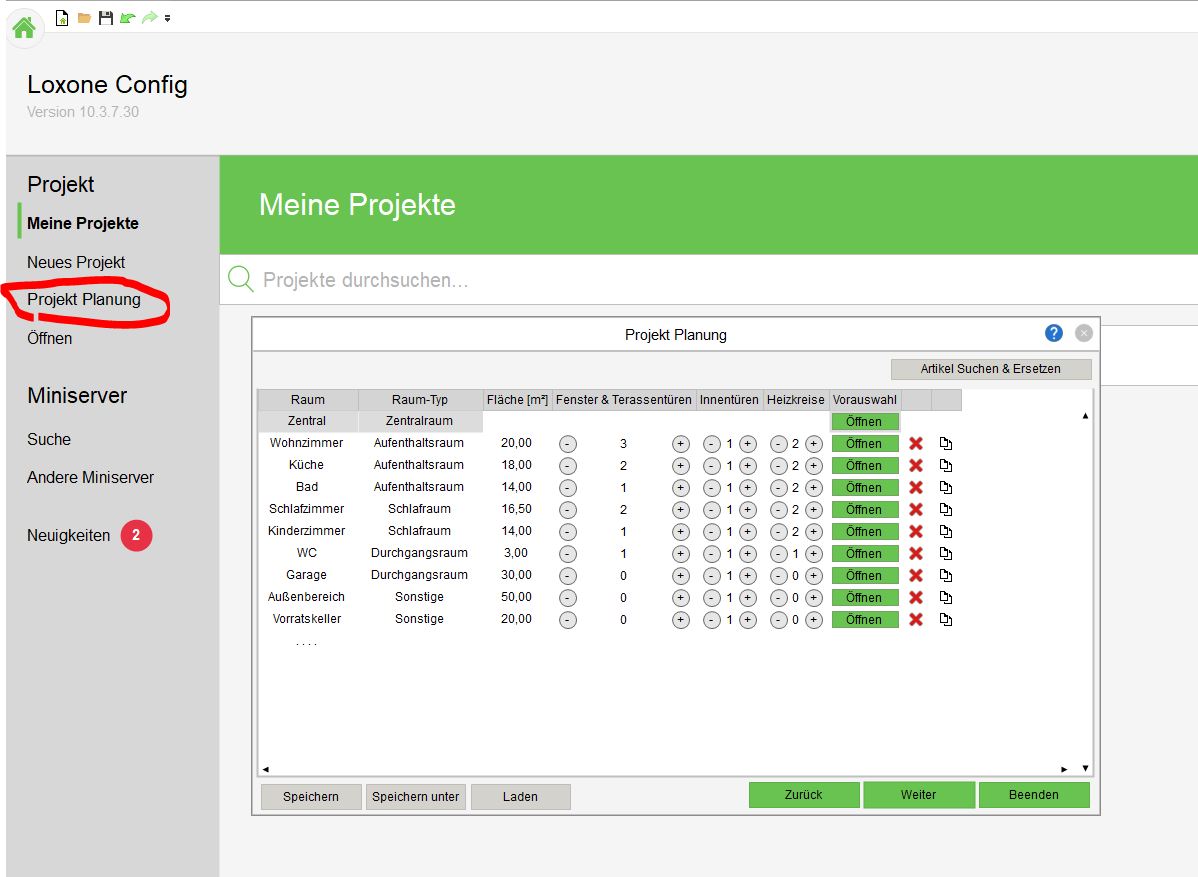The width and height of the screenshot is (1198, 877).
Task: Increase Bad Innentüren count with plus
Action: click(748, 488)
